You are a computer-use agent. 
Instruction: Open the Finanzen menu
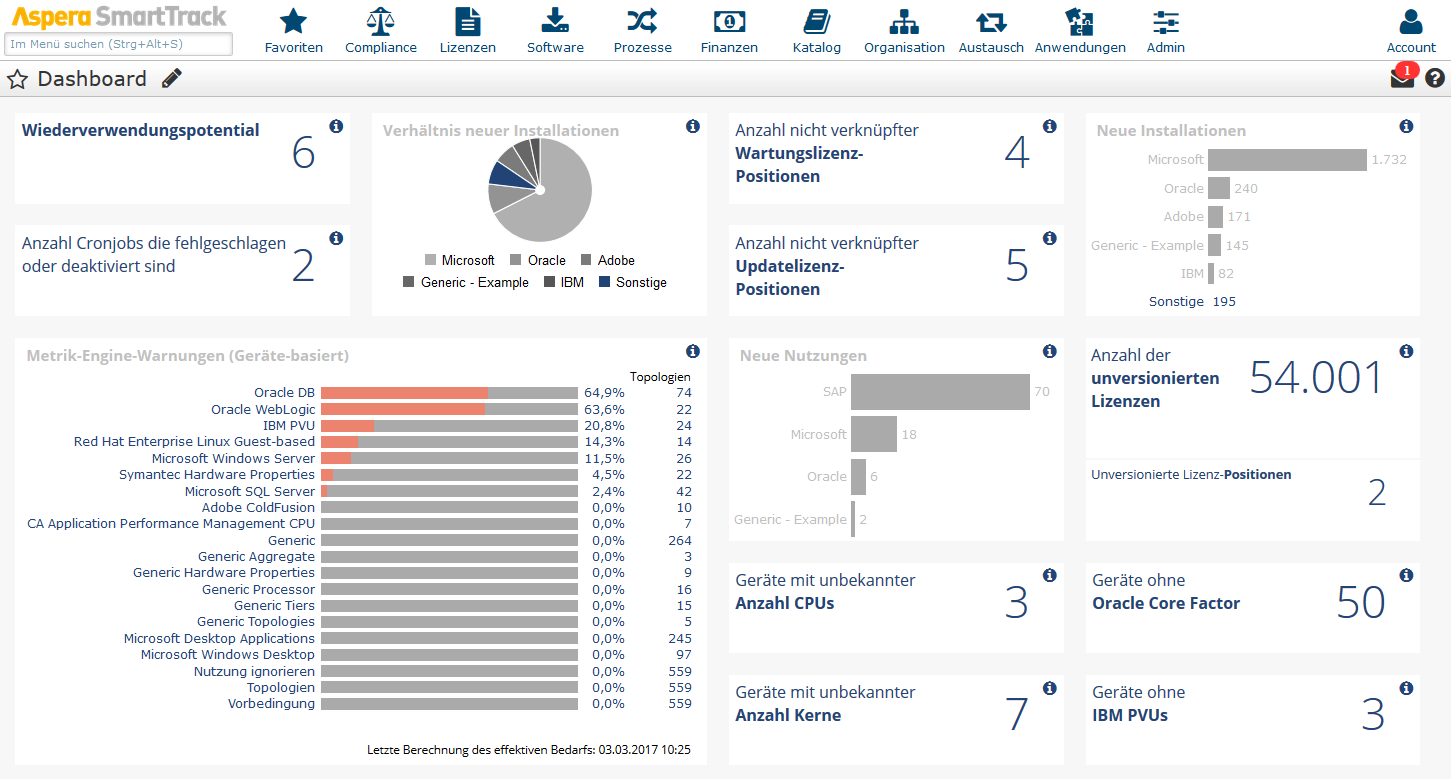coord(729,31)
